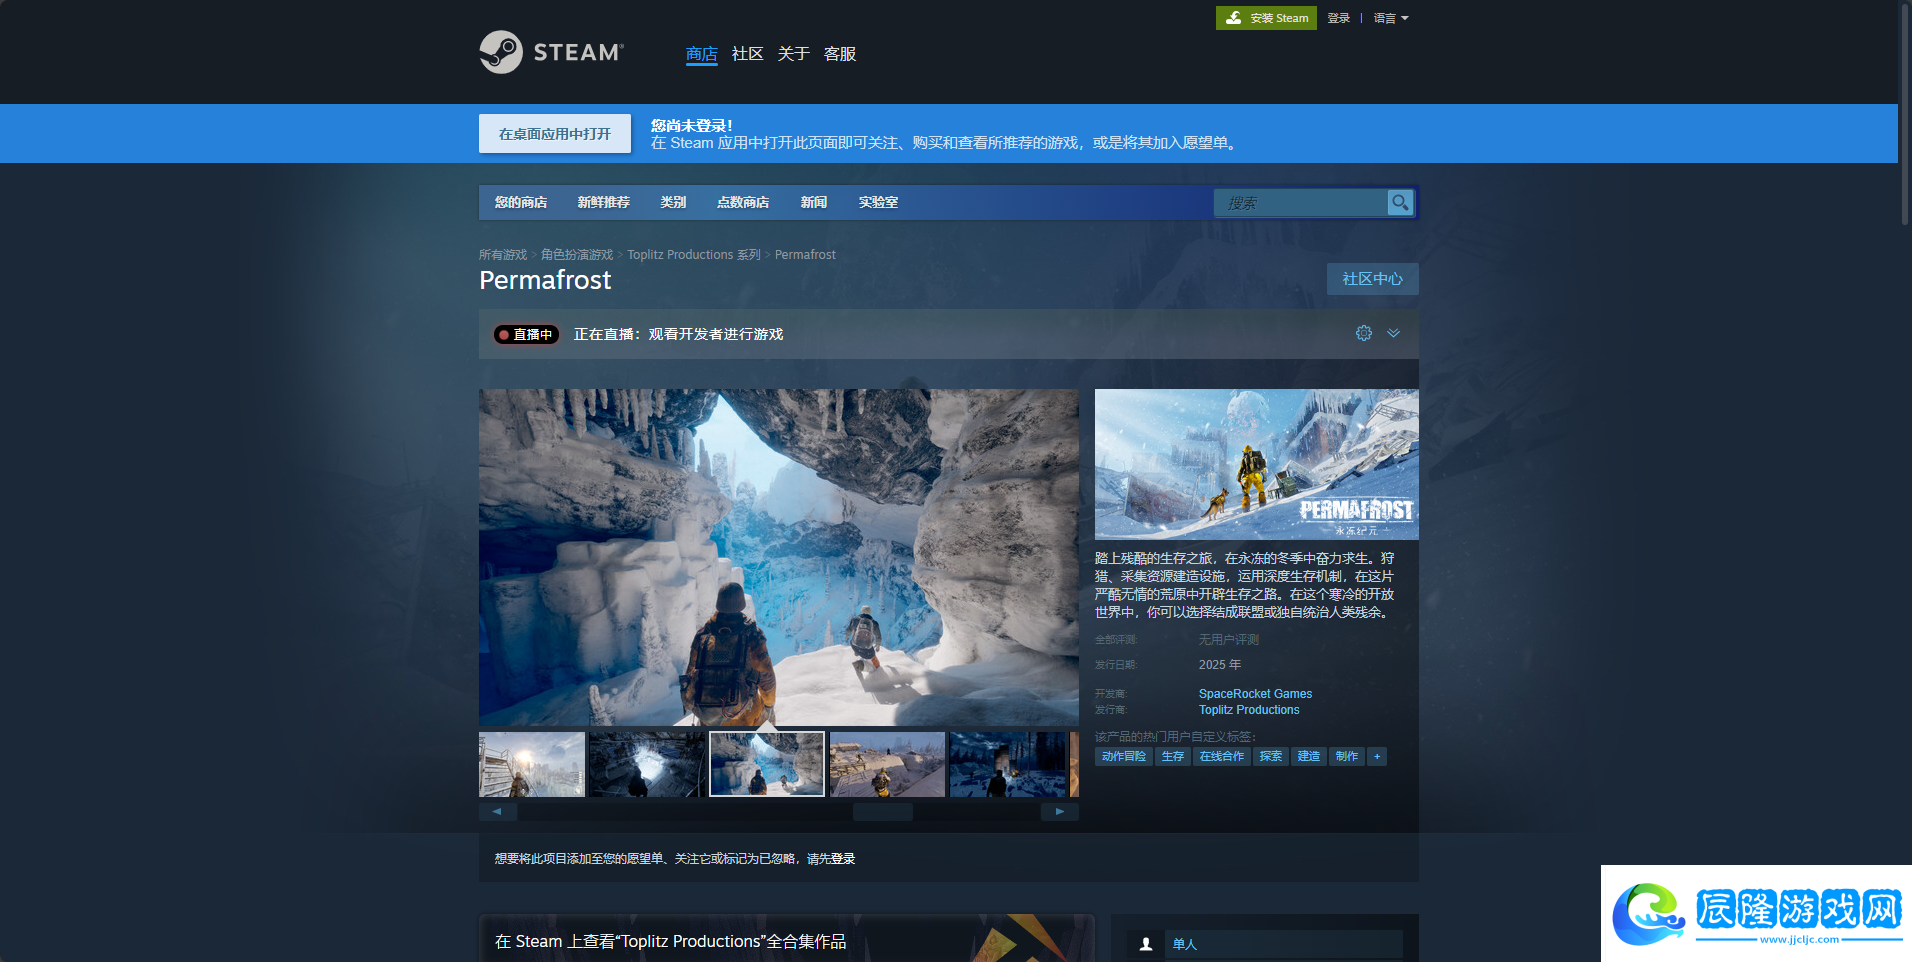Collapse the live broadcast chevron
The width and height of the screenshot is (1912, 962).
(1393, 333)
